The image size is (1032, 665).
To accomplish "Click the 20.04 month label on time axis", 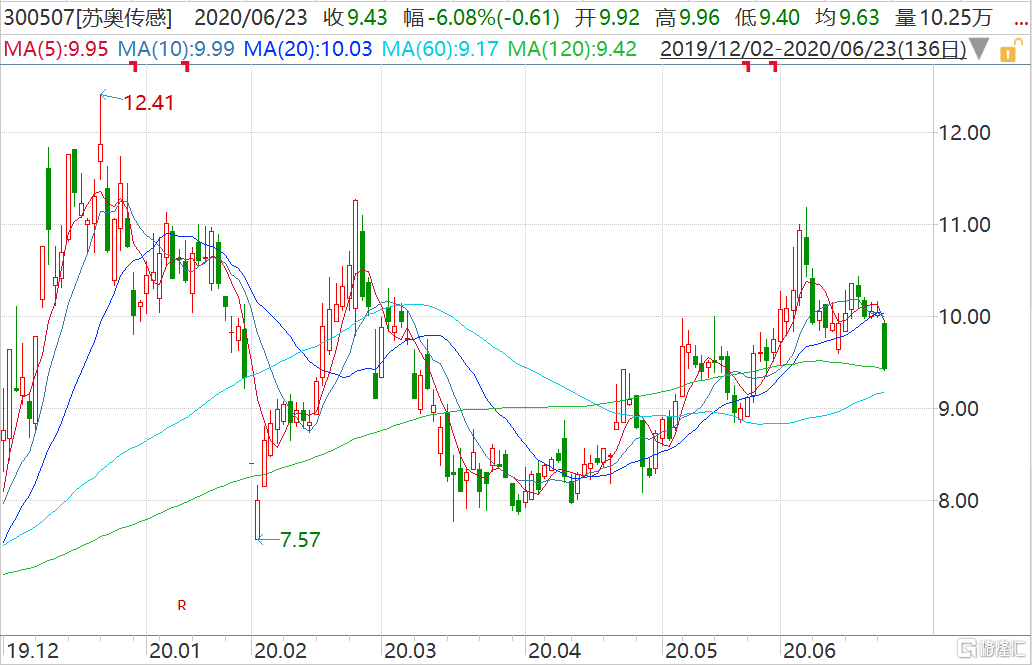I will pos(555,651).
